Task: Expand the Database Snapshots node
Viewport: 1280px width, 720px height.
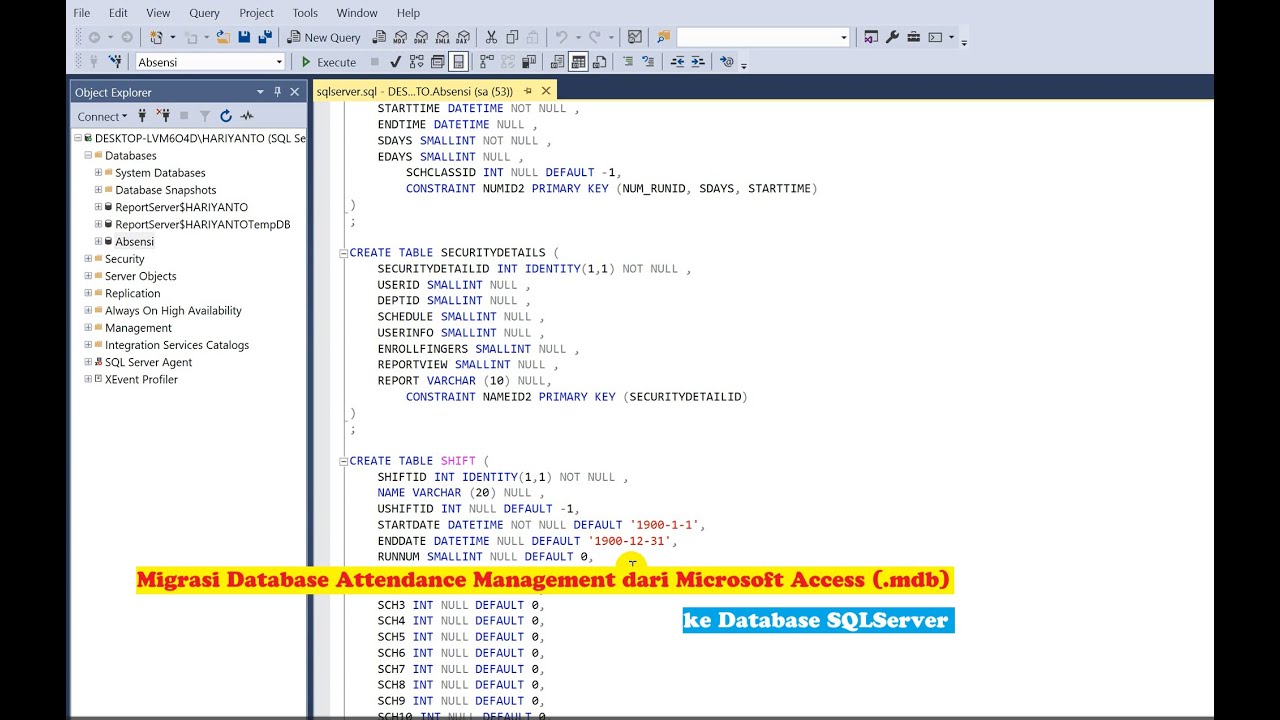Action: click(98, 190)
